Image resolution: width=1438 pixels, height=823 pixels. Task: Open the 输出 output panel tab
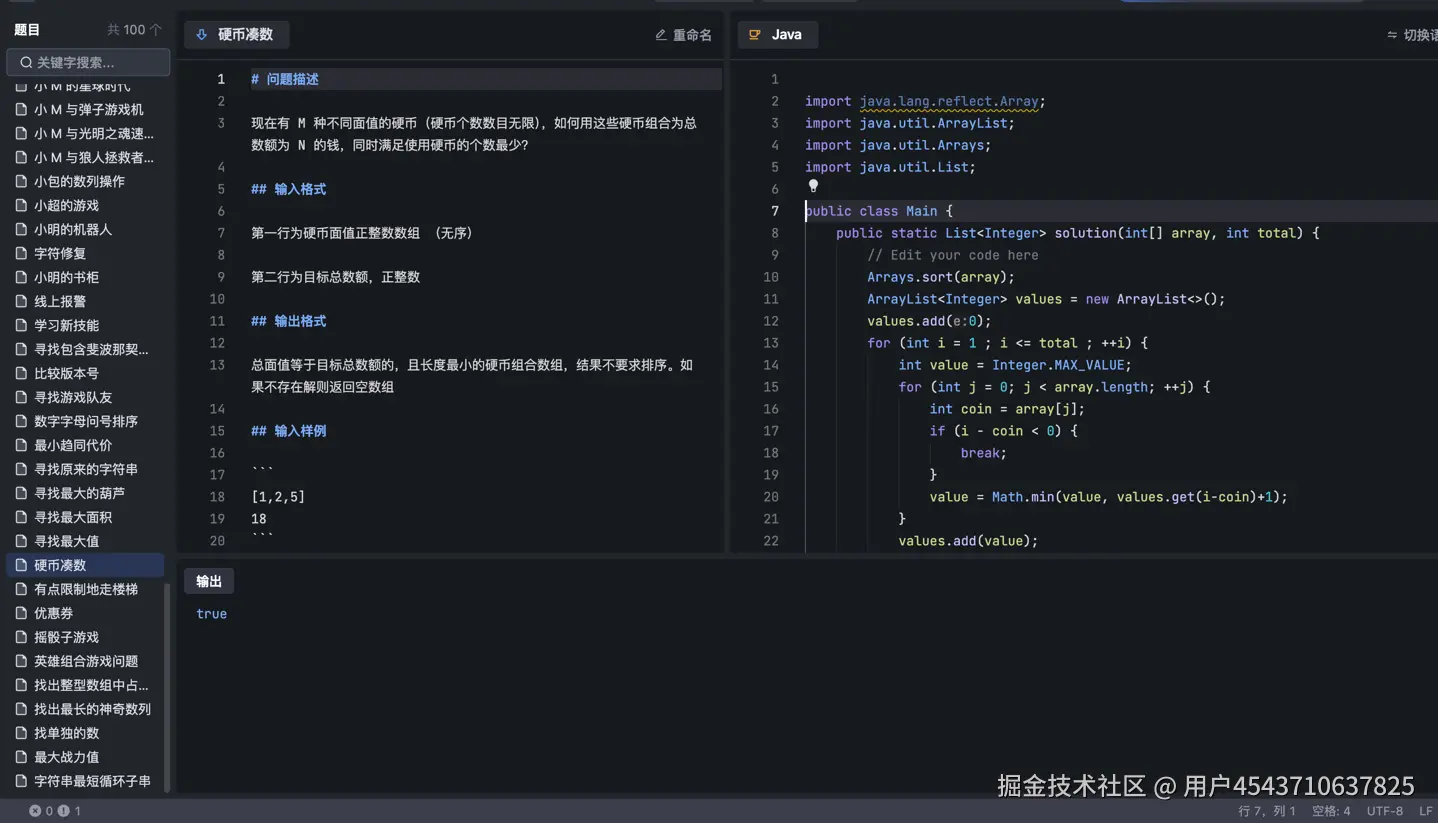click(208, 580)
